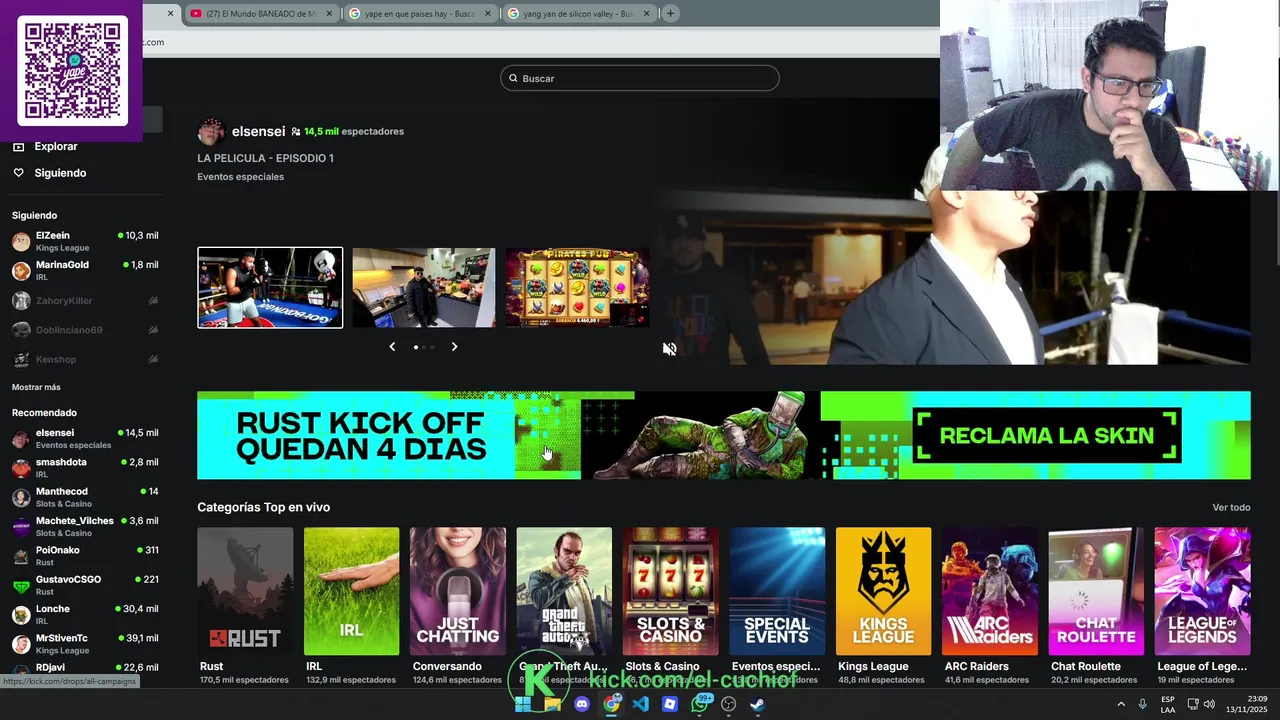
Task: Select boxing ring carousel thumbnail
Action: point(270,288)
